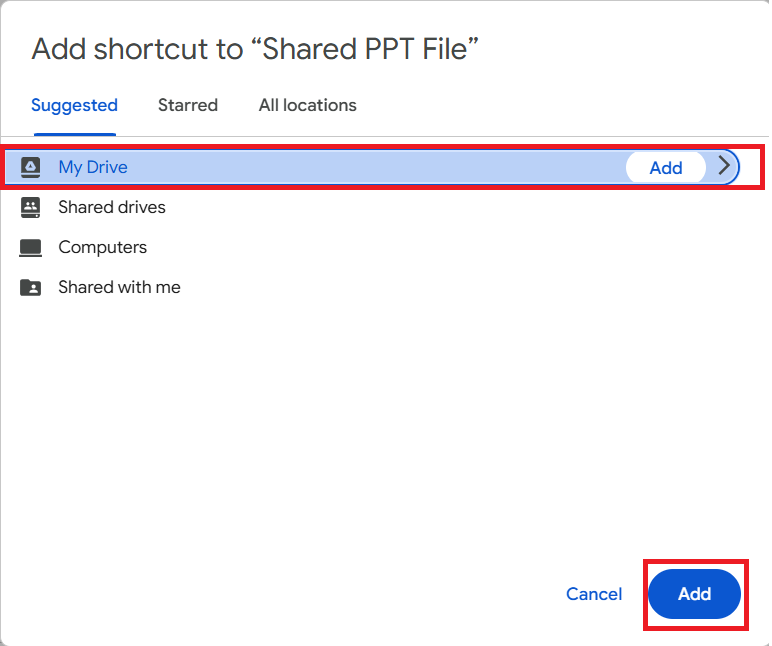The width and height of the screenshot is (772, 646).
Task: Open the Starred tab
Action: tap(188, 105)
